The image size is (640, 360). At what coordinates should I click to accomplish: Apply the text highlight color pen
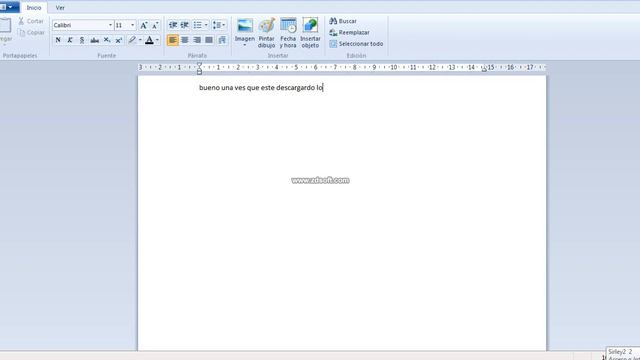(x=132, y=40)
